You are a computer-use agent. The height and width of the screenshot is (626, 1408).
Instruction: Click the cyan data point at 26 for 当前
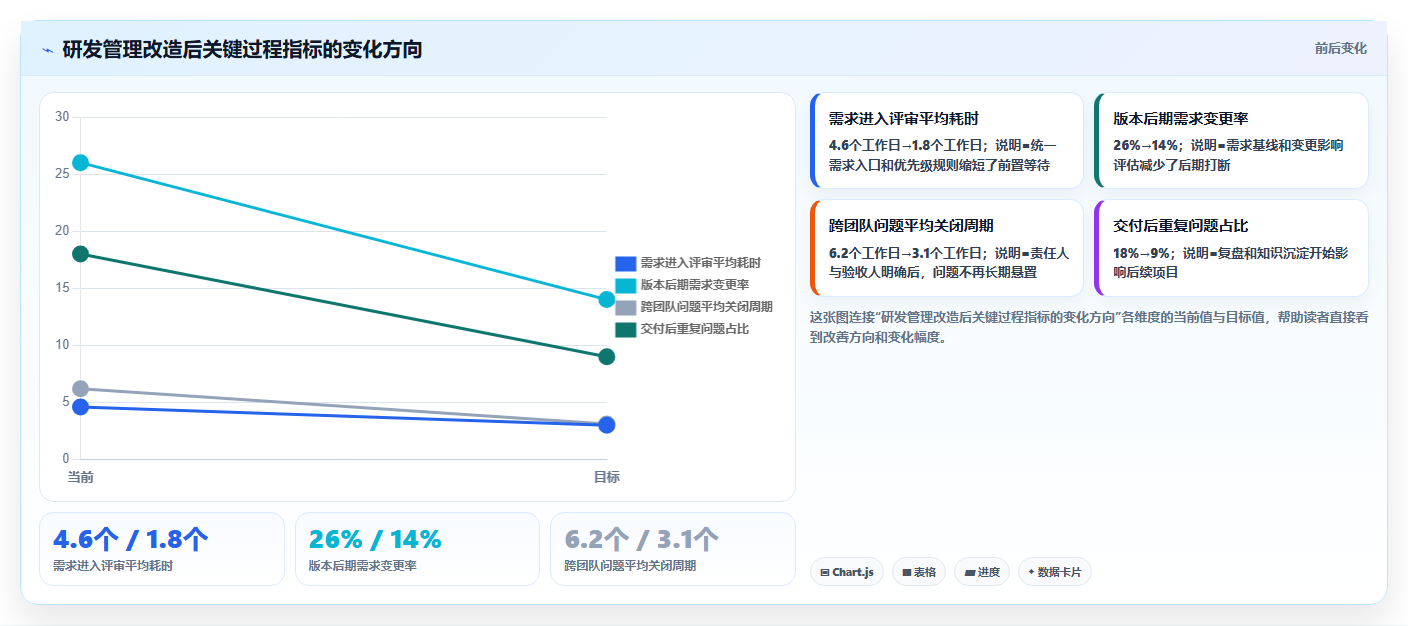(81, 163)
